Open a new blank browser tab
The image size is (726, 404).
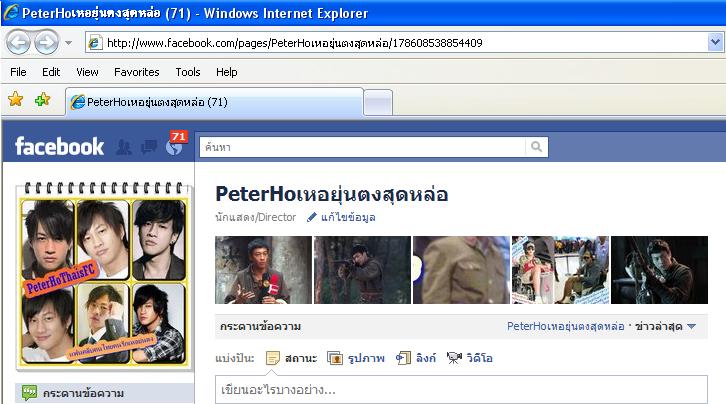coord(378,103)
